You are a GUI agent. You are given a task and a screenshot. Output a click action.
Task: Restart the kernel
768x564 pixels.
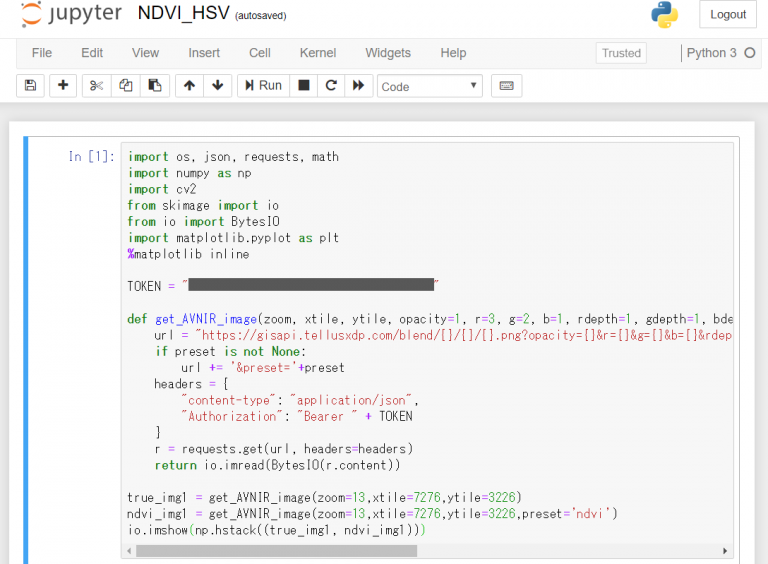click(331, 86)
